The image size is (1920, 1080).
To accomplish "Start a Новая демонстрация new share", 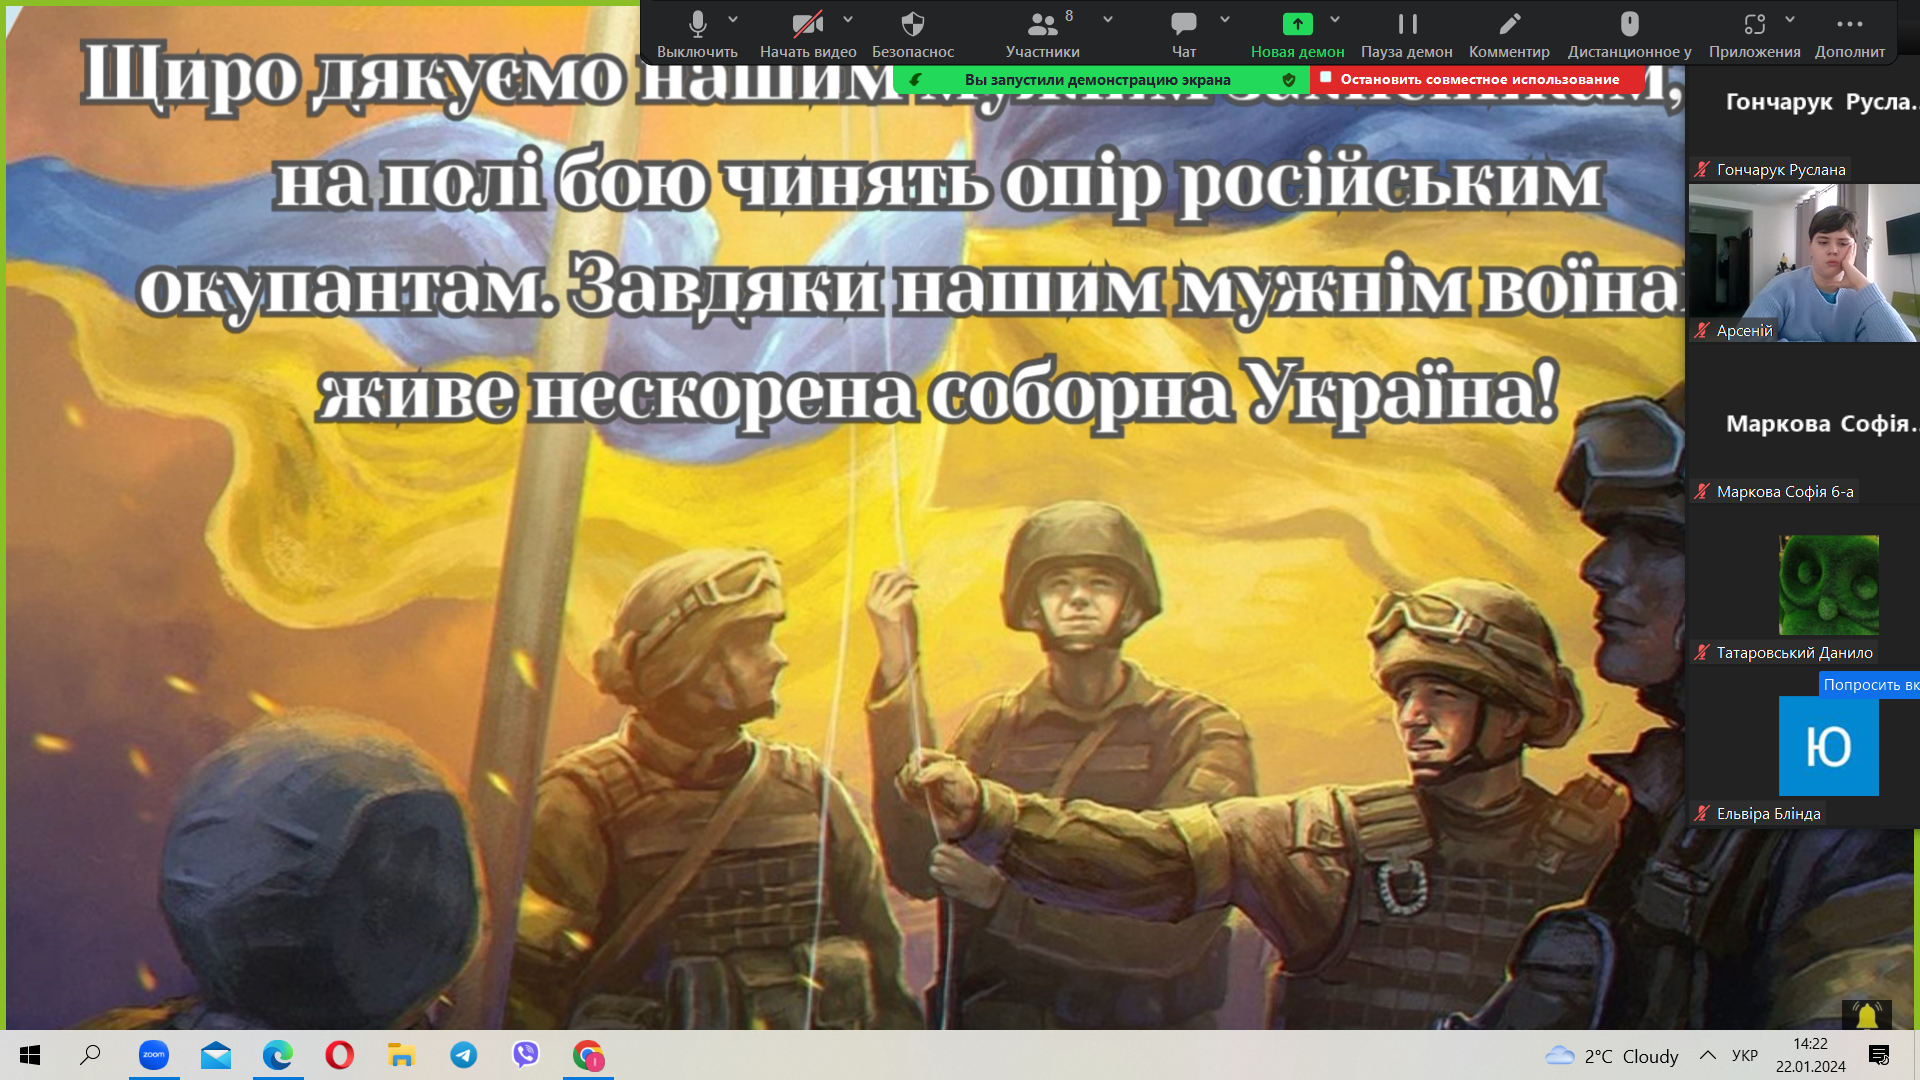I will [1297, 34].
